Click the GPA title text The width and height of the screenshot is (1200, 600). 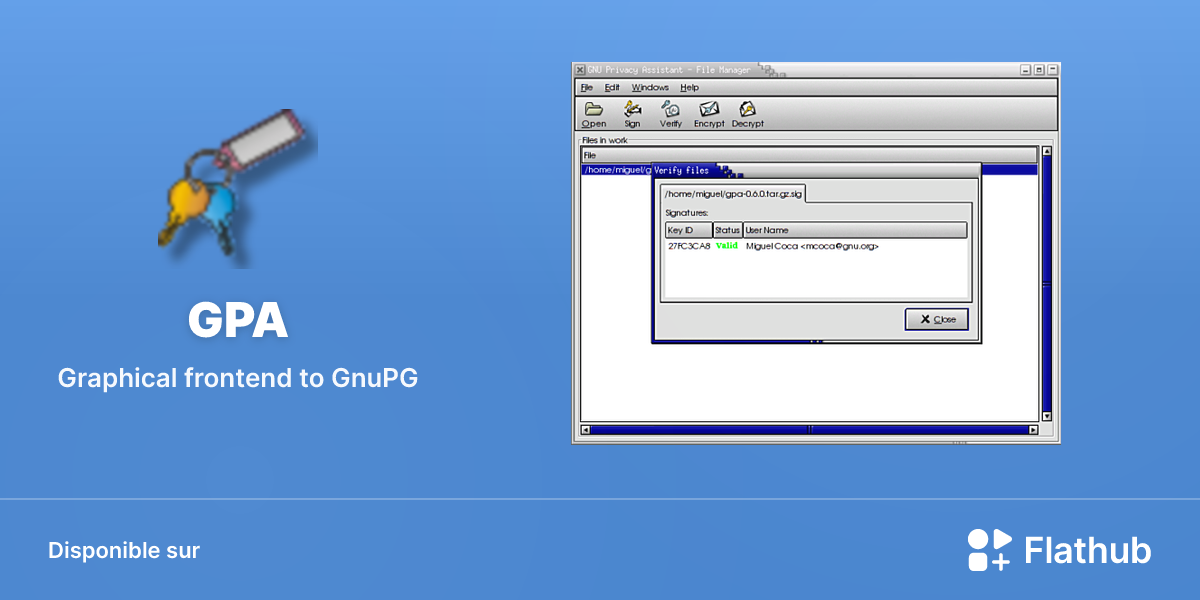click(238, 321)
